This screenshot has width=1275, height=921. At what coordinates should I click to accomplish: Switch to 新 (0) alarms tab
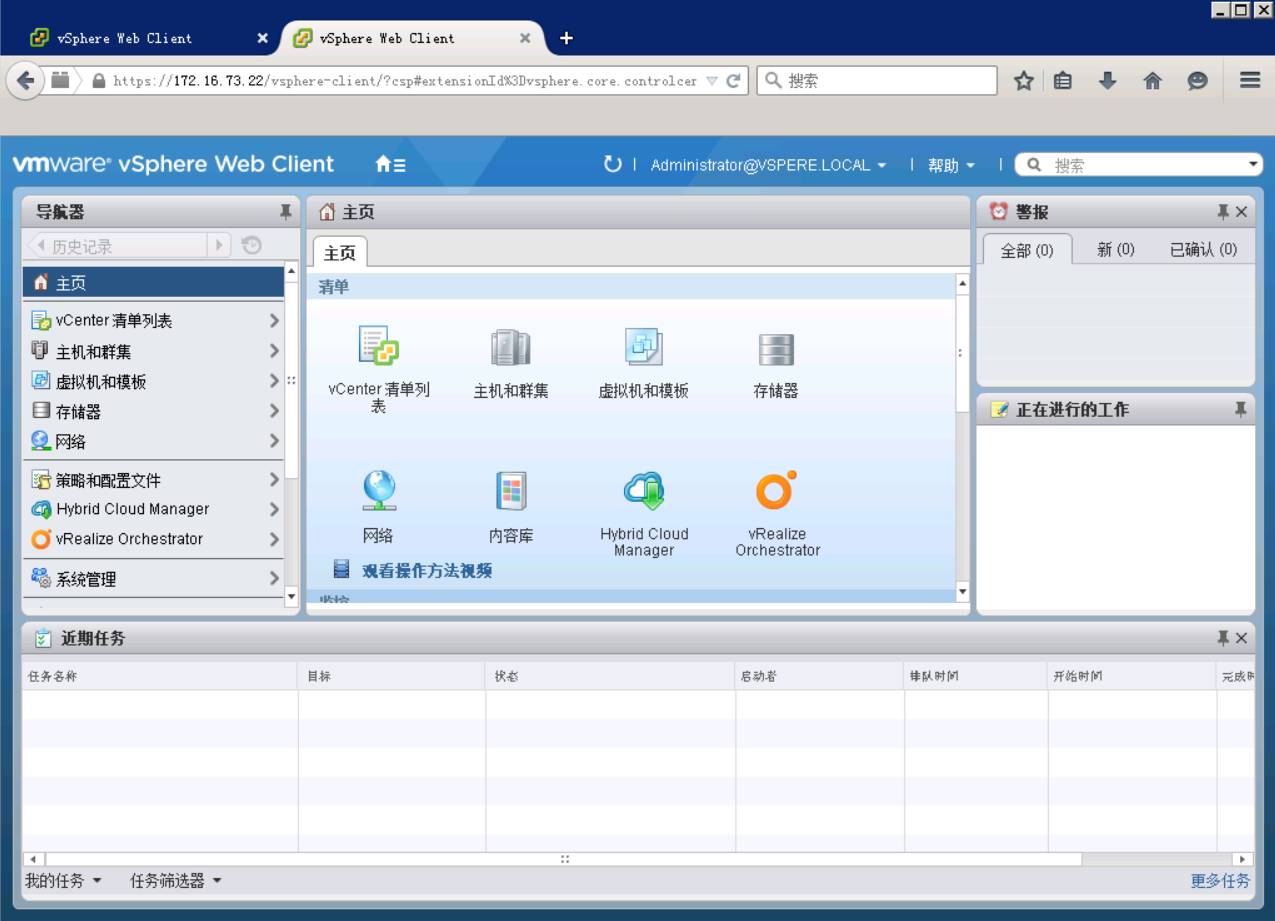[1115, 250]
